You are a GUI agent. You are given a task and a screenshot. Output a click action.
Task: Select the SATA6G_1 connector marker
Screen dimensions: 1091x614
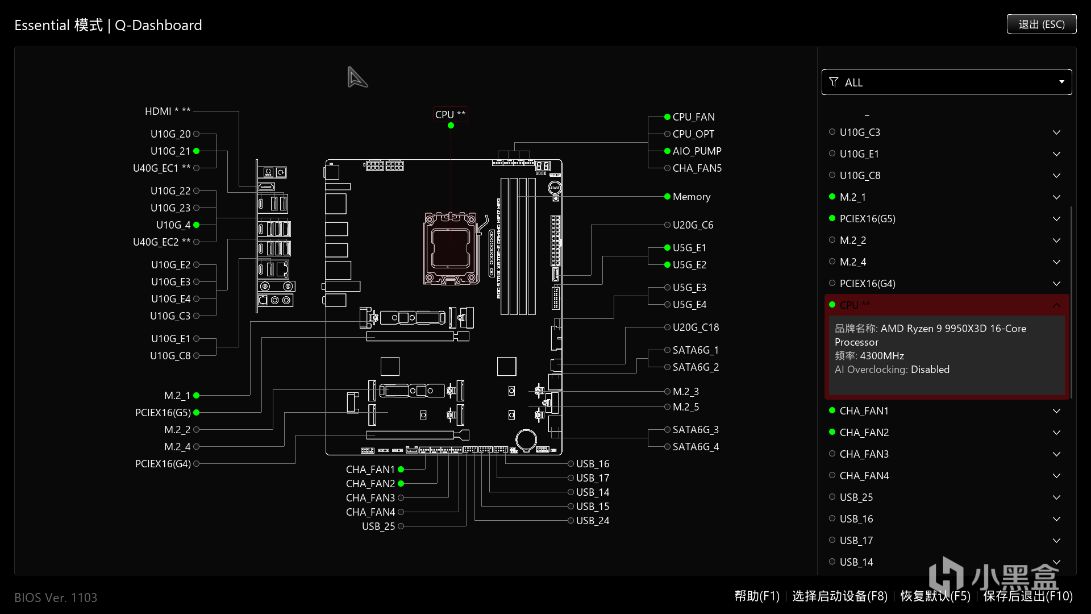click(x=667, y=350)
